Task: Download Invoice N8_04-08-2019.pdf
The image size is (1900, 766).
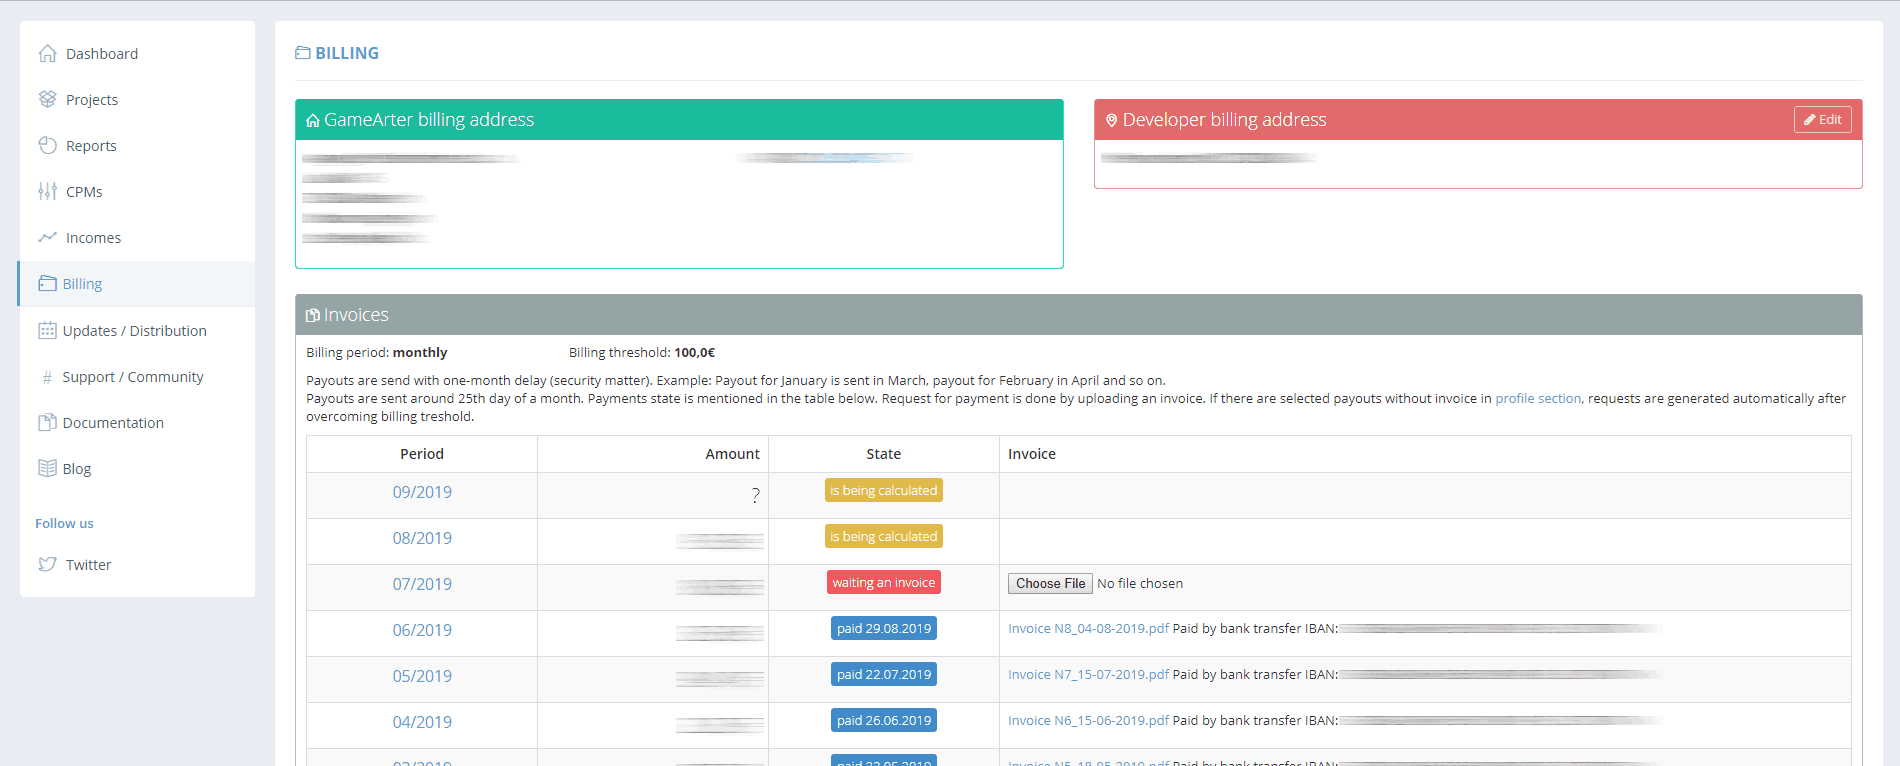Action: 1088,628
